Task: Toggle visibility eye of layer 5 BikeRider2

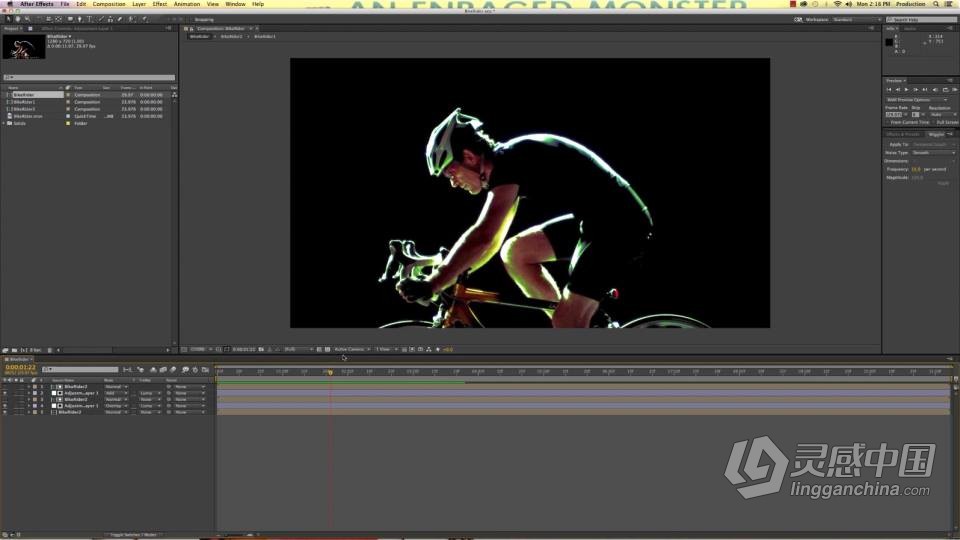Action: click(5, 412)
